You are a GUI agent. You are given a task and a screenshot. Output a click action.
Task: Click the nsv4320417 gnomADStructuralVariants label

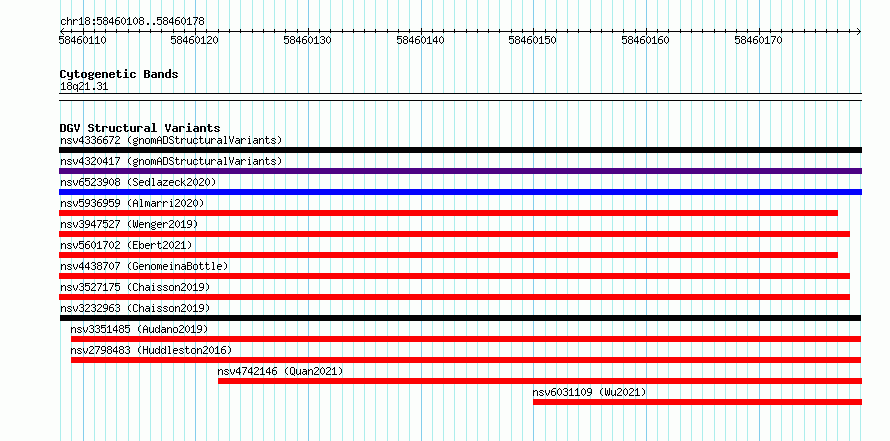click(x=171, y=161)
